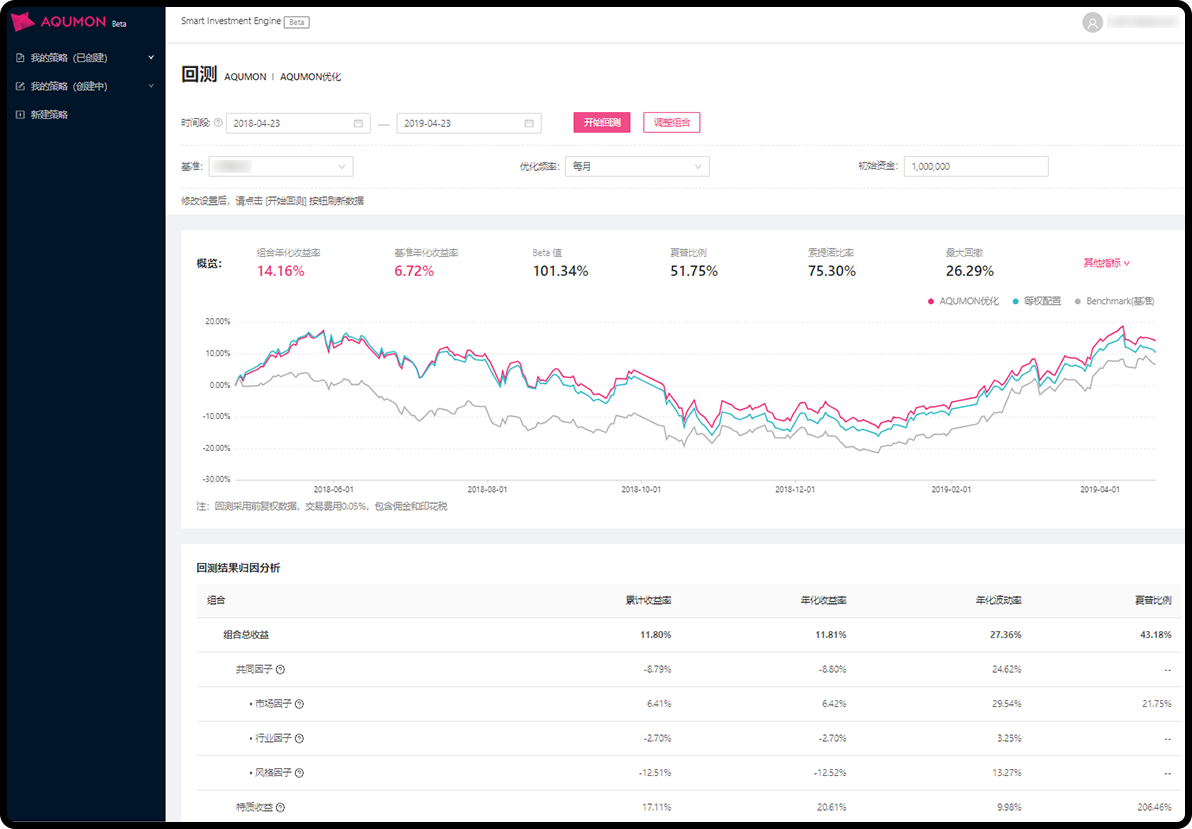
Task: Toggle the Benchmark(基准) series in the chart legend
Action: tap(1114, 301)
